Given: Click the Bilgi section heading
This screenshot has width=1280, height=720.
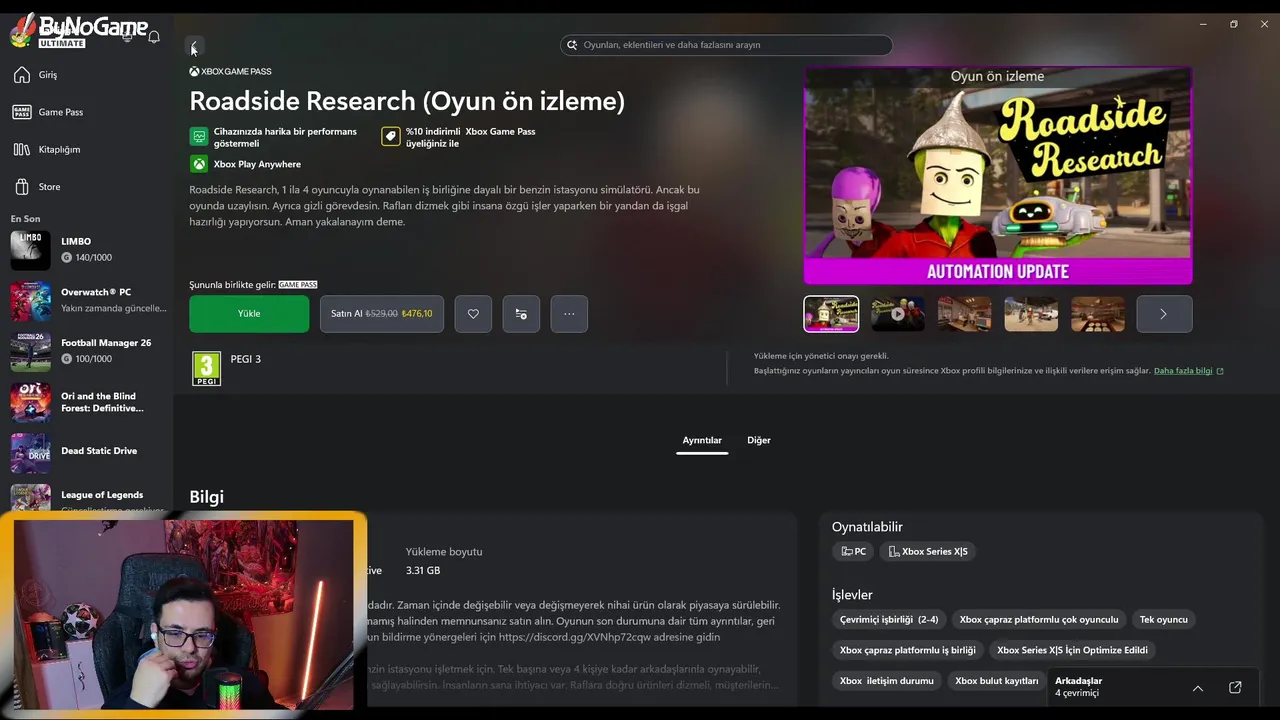Looking at the screenshot, I should tap(206, 497).
